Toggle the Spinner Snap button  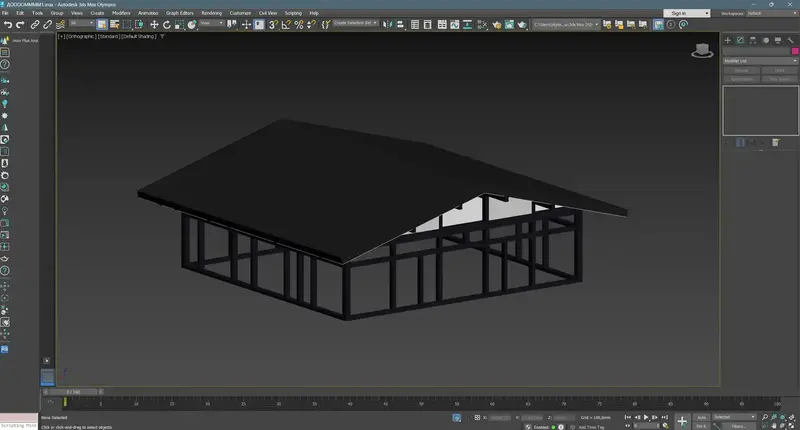pos(311,24)
